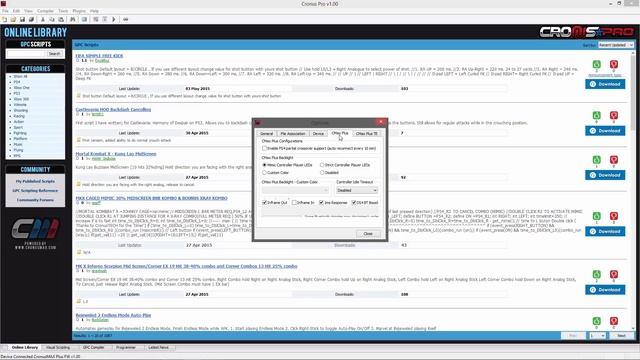Thumbs down the Mortal Kombat Kung Lao script

(x=613, y=160)
